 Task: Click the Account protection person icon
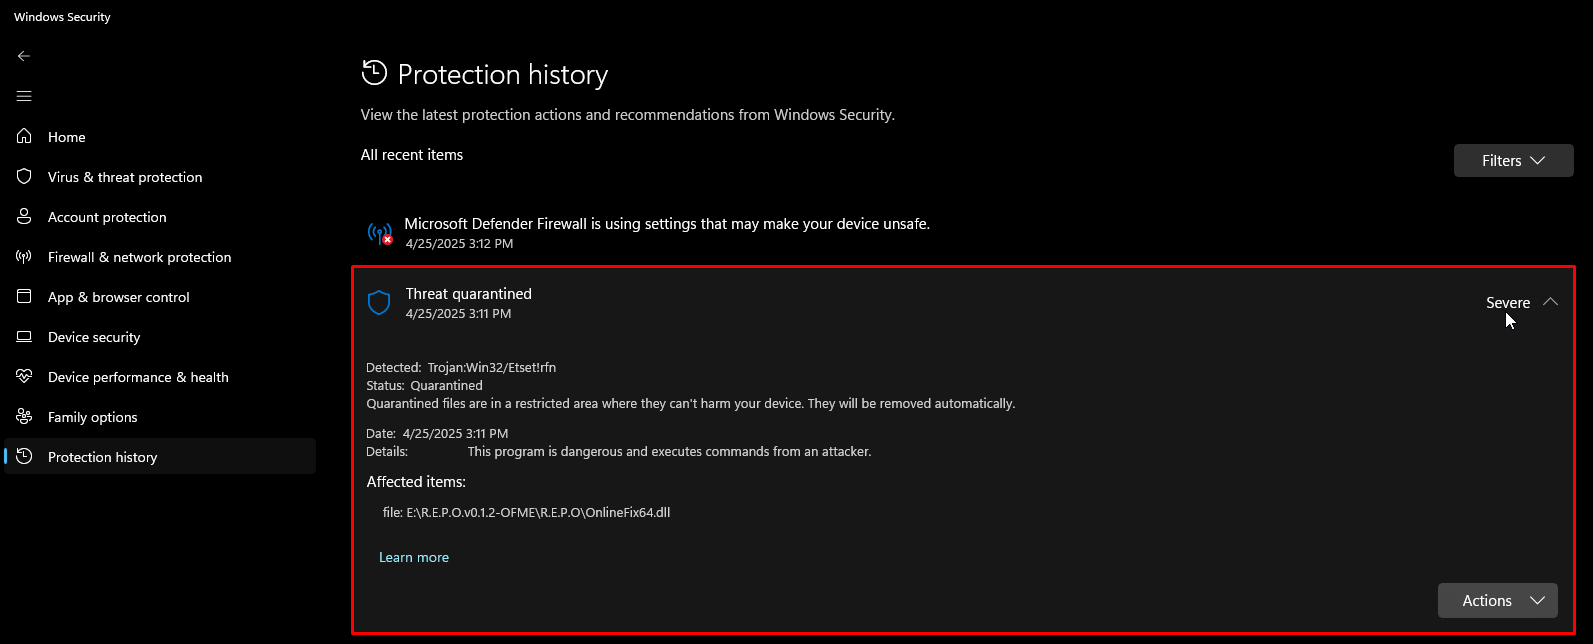point(25,217)
